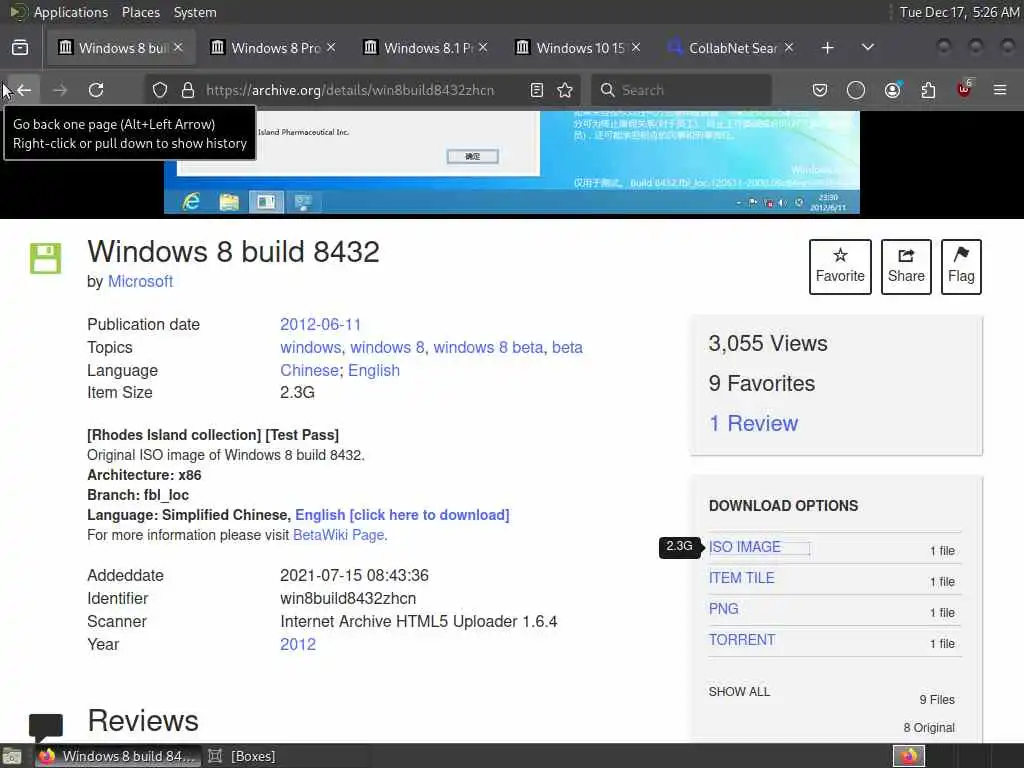Image resolution: width=1024 pixels, height=768 pixels.
Task: Open a new browser tab
Action: click(827, 48)
